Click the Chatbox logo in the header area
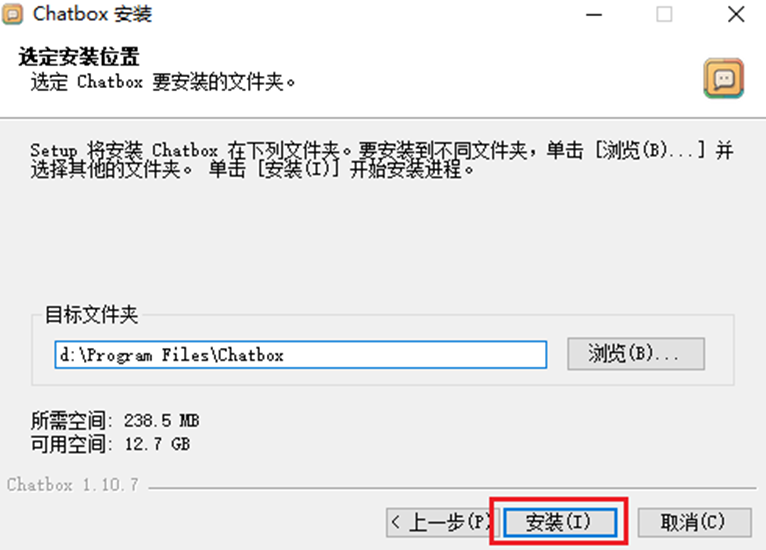 tap(723, 78)
